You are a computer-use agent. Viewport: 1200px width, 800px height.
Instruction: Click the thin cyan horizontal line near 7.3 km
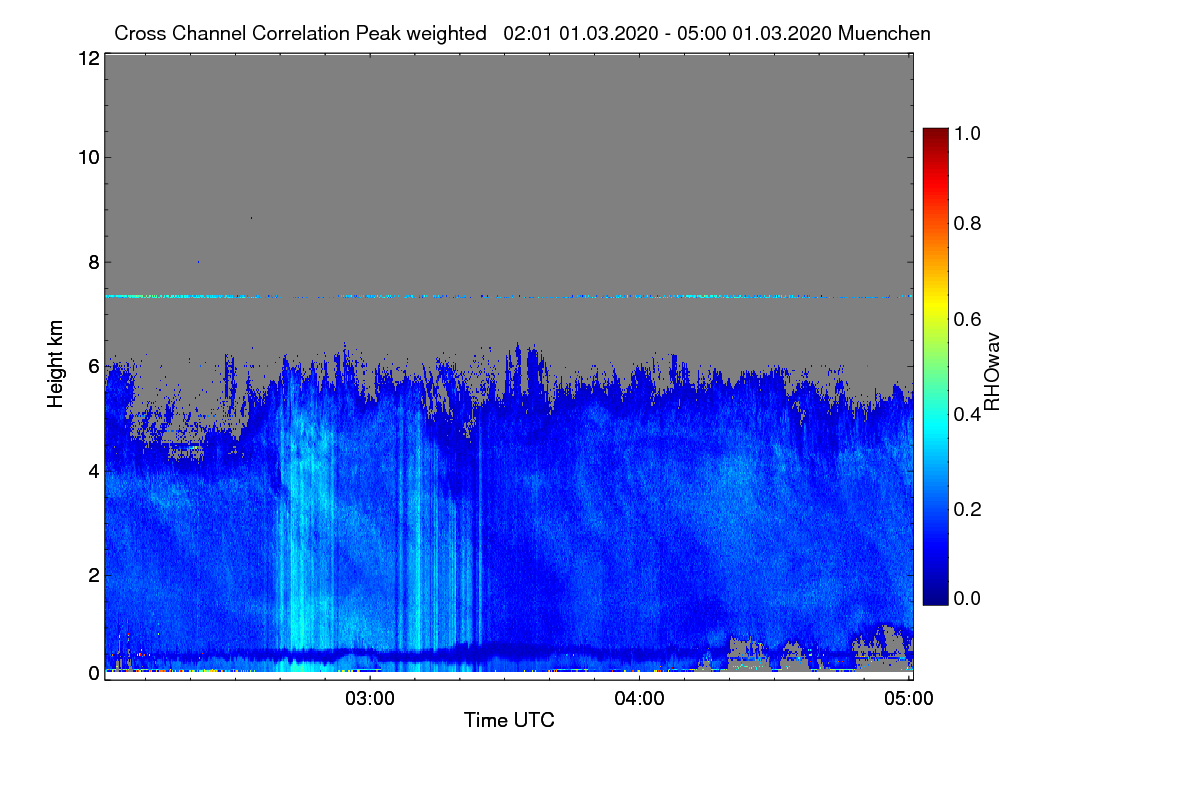tap(508, 296)
